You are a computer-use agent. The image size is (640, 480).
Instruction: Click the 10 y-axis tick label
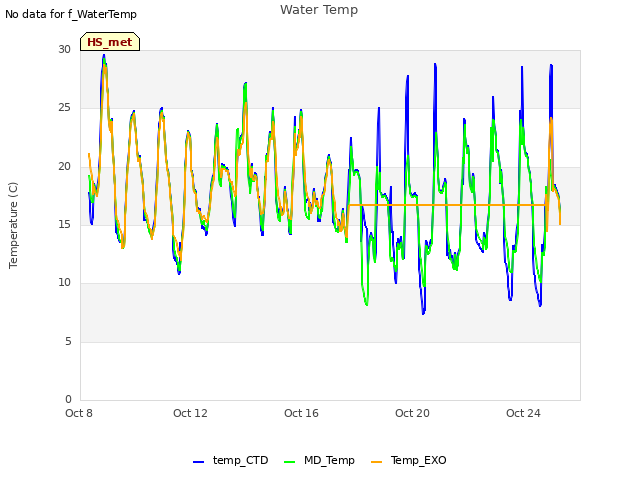tap(64, 282)
